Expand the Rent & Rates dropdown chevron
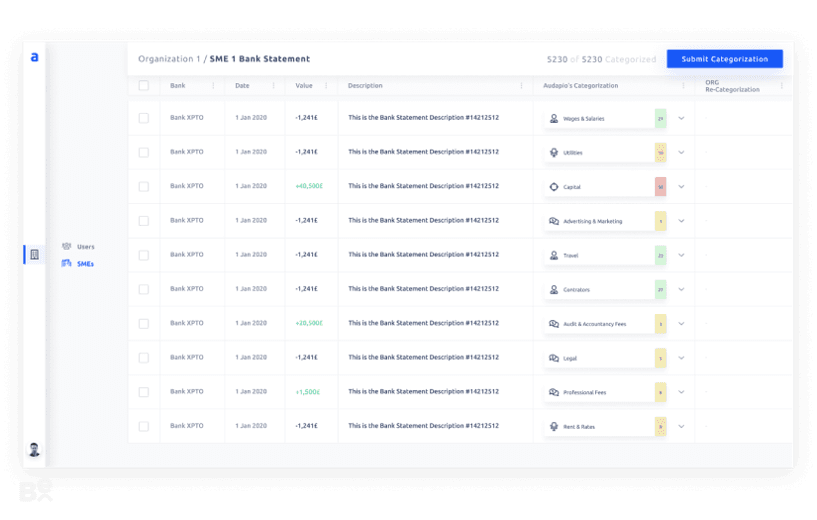Image resolution: width=817 pixels, height=520 pixels. [x=681, y=426]
